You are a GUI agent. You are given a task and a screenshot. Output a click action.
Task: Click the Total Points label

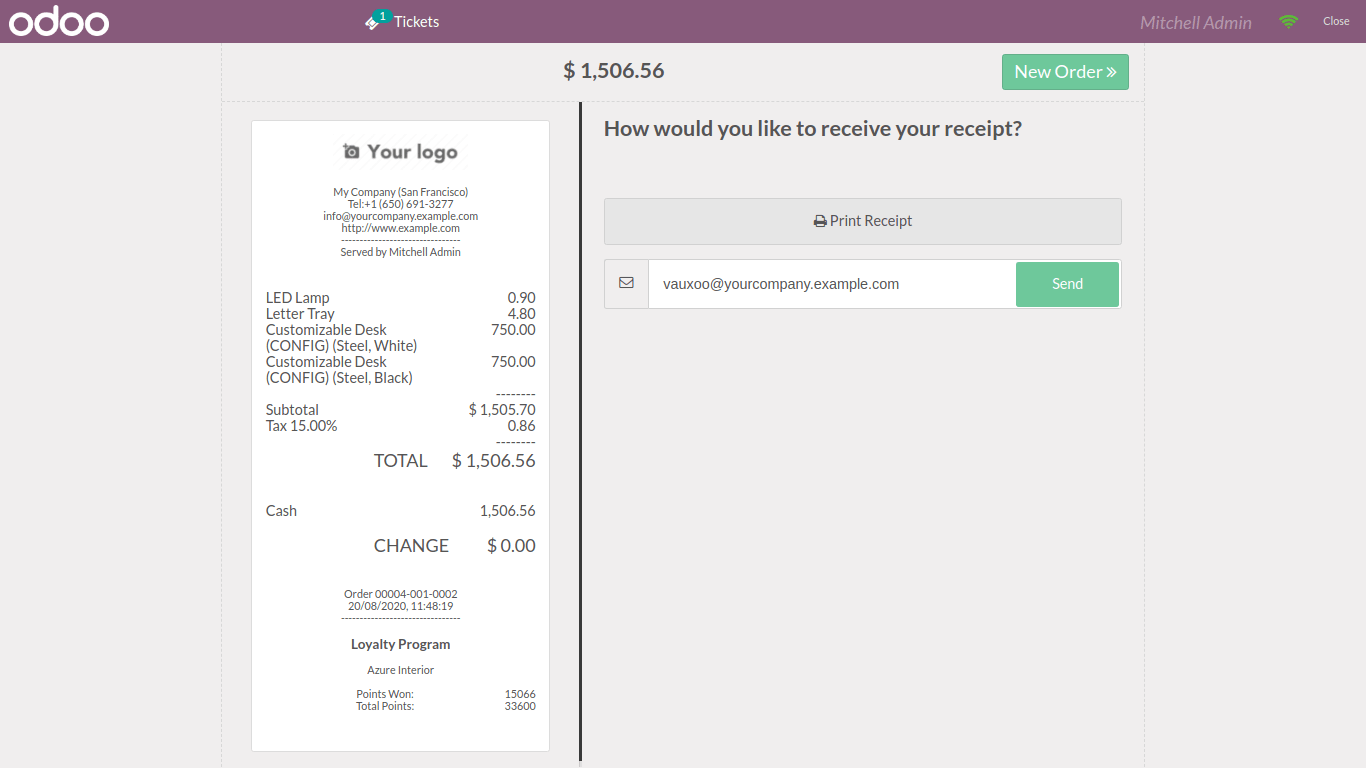coord(385,706)
